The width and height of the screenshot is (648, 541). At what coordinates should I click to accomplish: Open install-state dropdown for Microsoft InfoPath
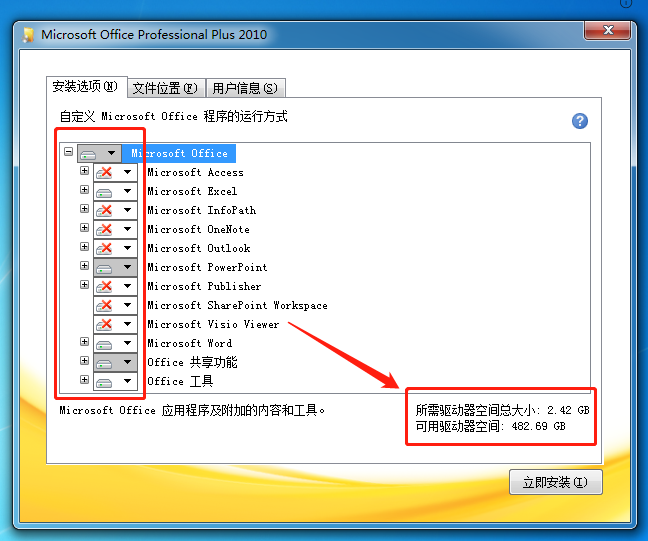[x=115, y=210]
